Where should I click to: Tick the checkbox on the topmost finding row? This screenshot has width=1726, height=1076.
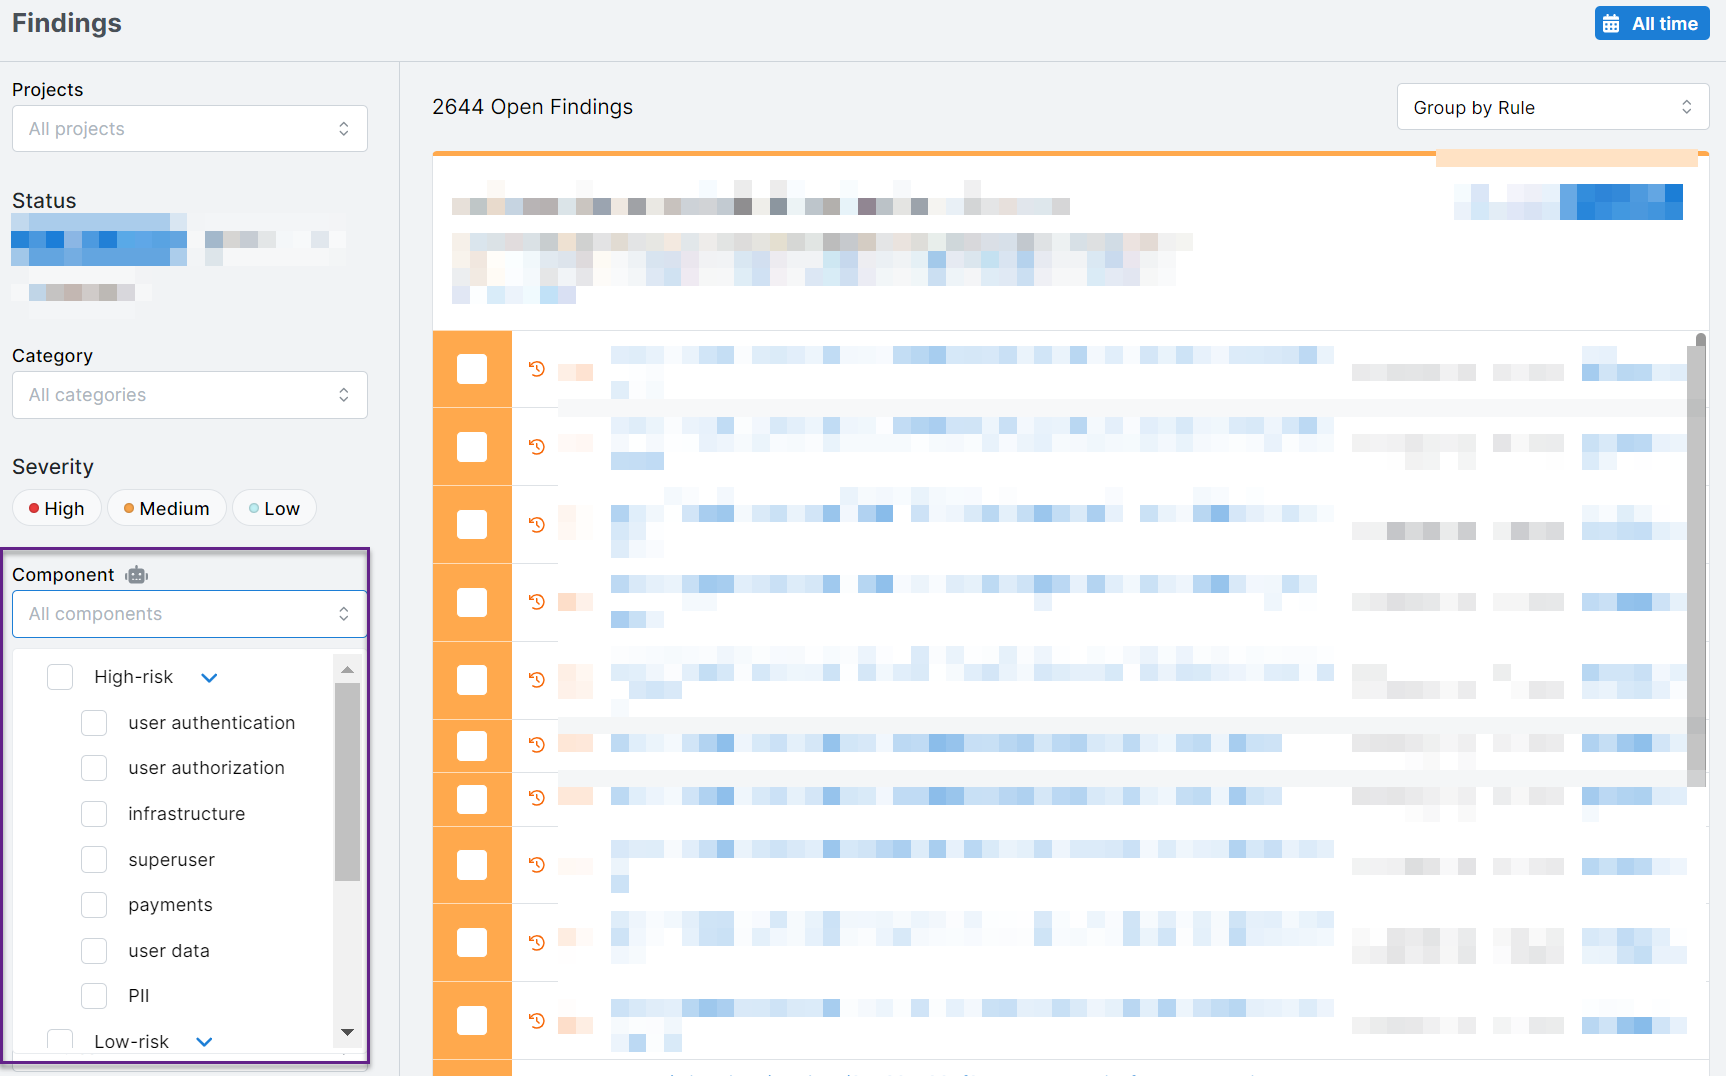point(471,369)
